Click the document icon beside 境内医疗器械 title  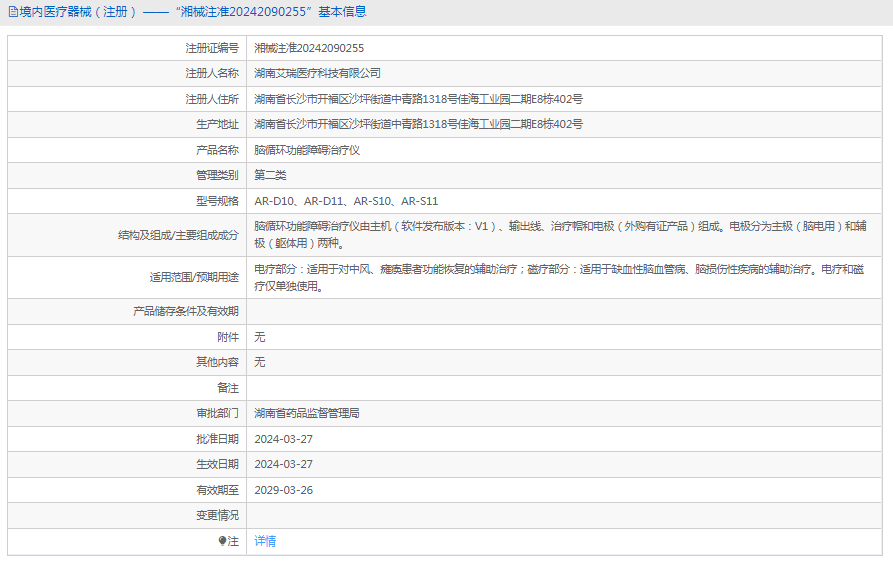click(x=13, y=12)
